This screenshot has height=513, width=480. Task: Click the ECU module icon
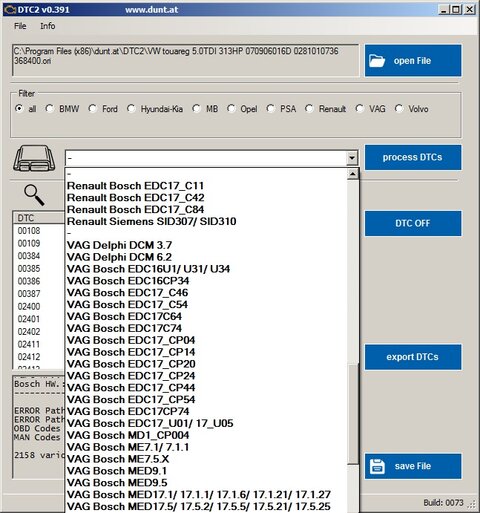coord(34,158)
